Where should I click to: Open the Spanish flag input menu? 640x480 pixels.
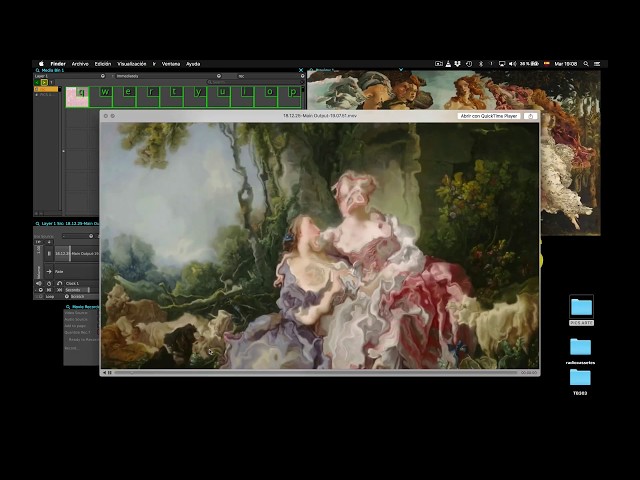tap(547, 63)
